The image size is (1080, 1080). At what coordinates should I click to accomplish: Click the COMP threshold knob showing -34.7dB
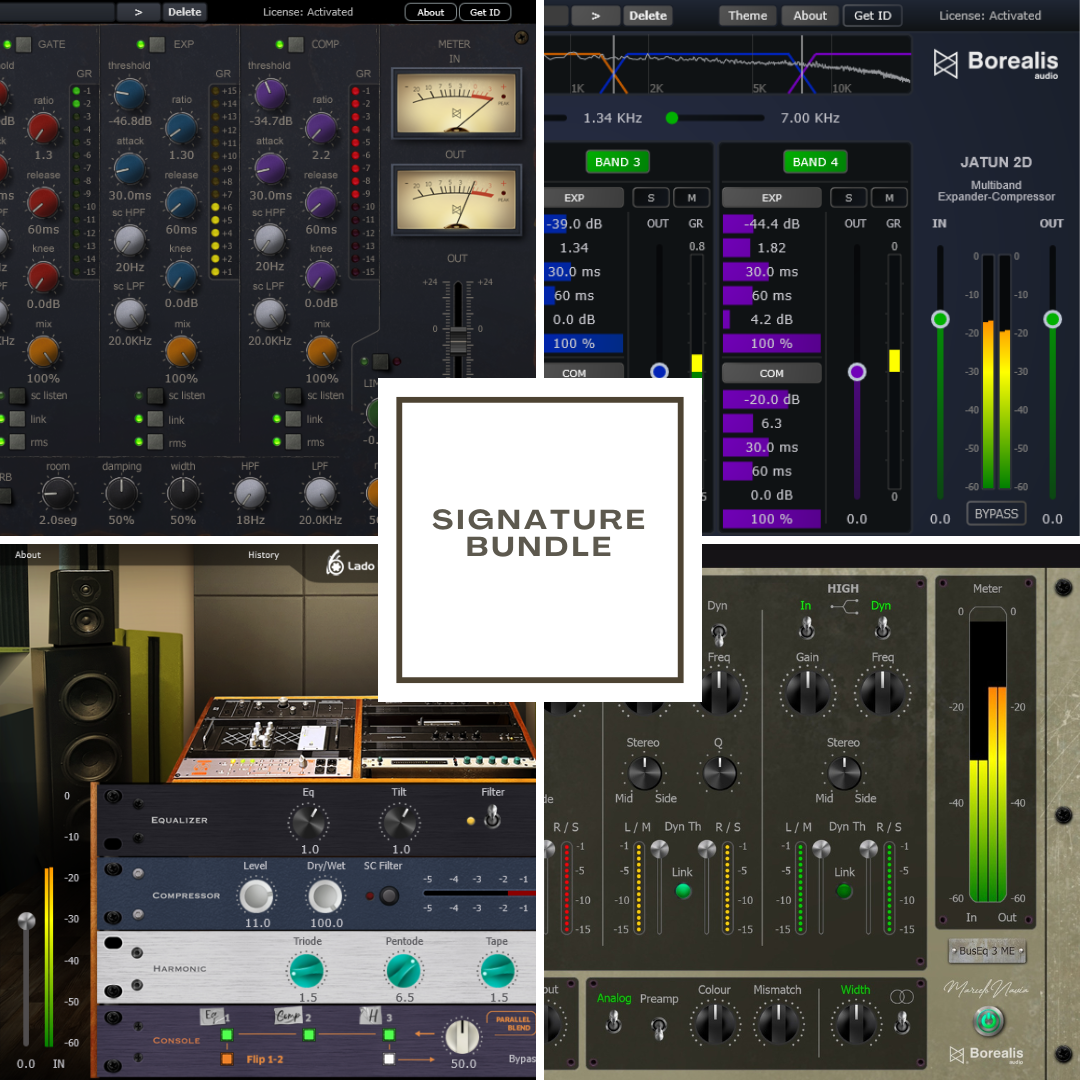point(270,94)
